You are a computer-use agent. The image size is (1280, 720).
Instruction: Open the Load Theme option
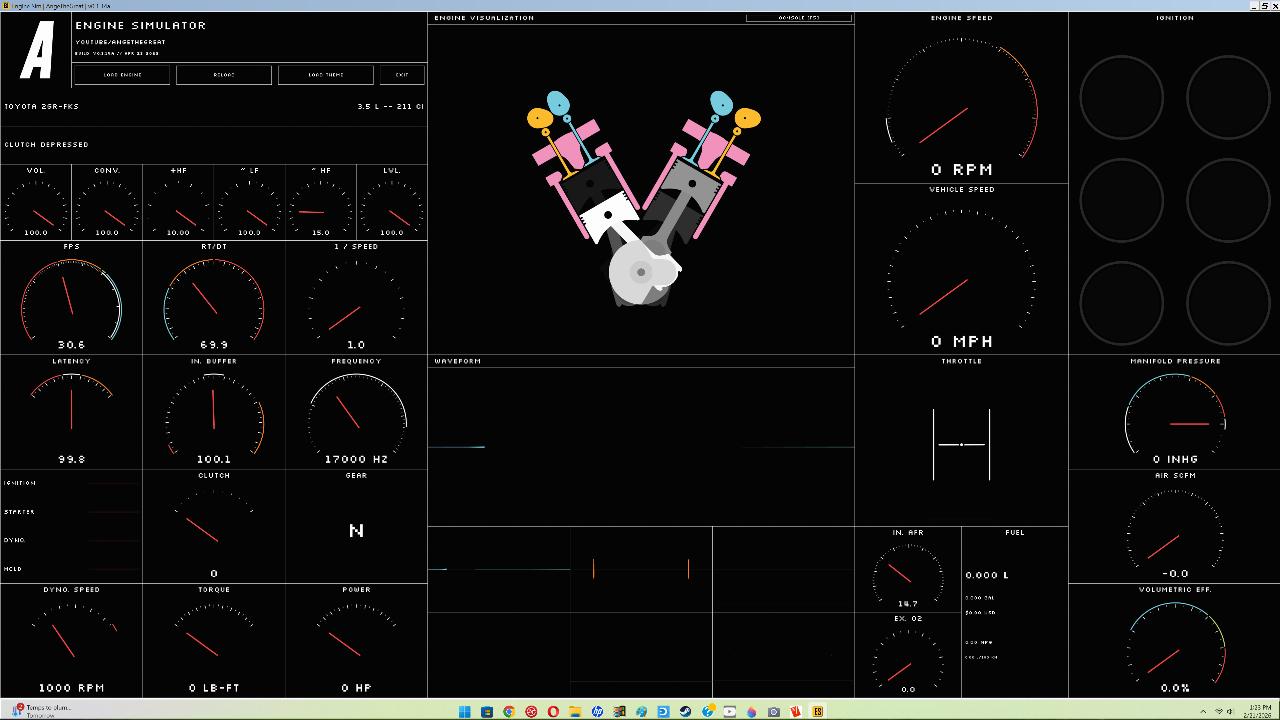coord(325,75)
